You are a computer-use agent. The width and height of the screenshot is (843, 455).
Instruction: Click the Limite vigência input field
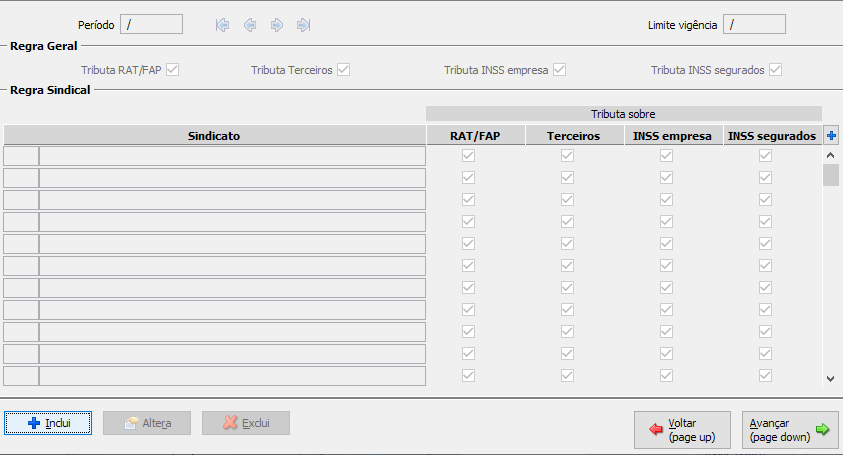(754, 24)
